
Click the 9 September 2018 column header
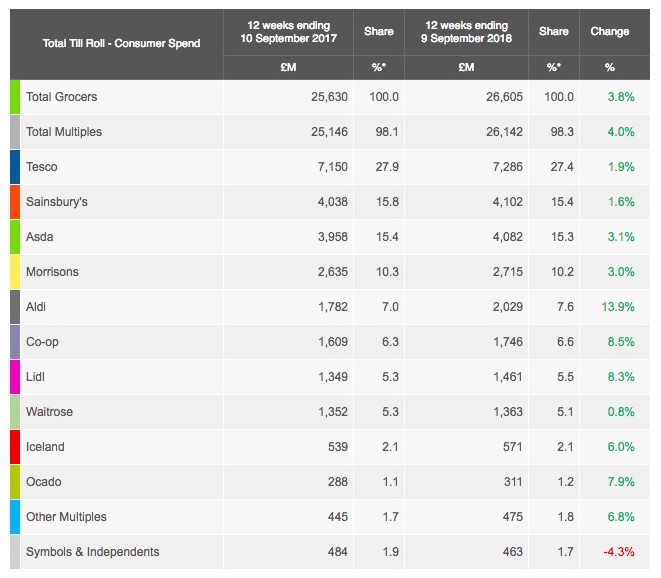(466, 32)
